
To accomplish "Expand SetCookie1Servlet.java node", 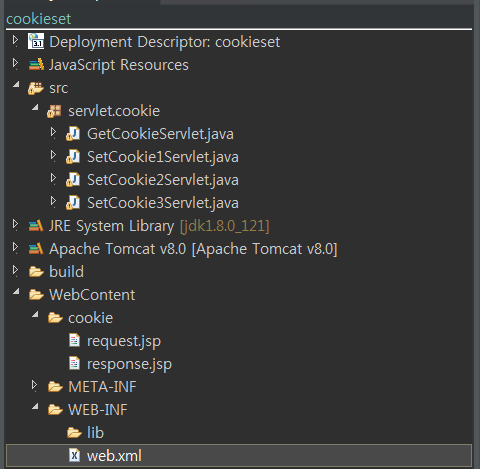I will [53, 155].
